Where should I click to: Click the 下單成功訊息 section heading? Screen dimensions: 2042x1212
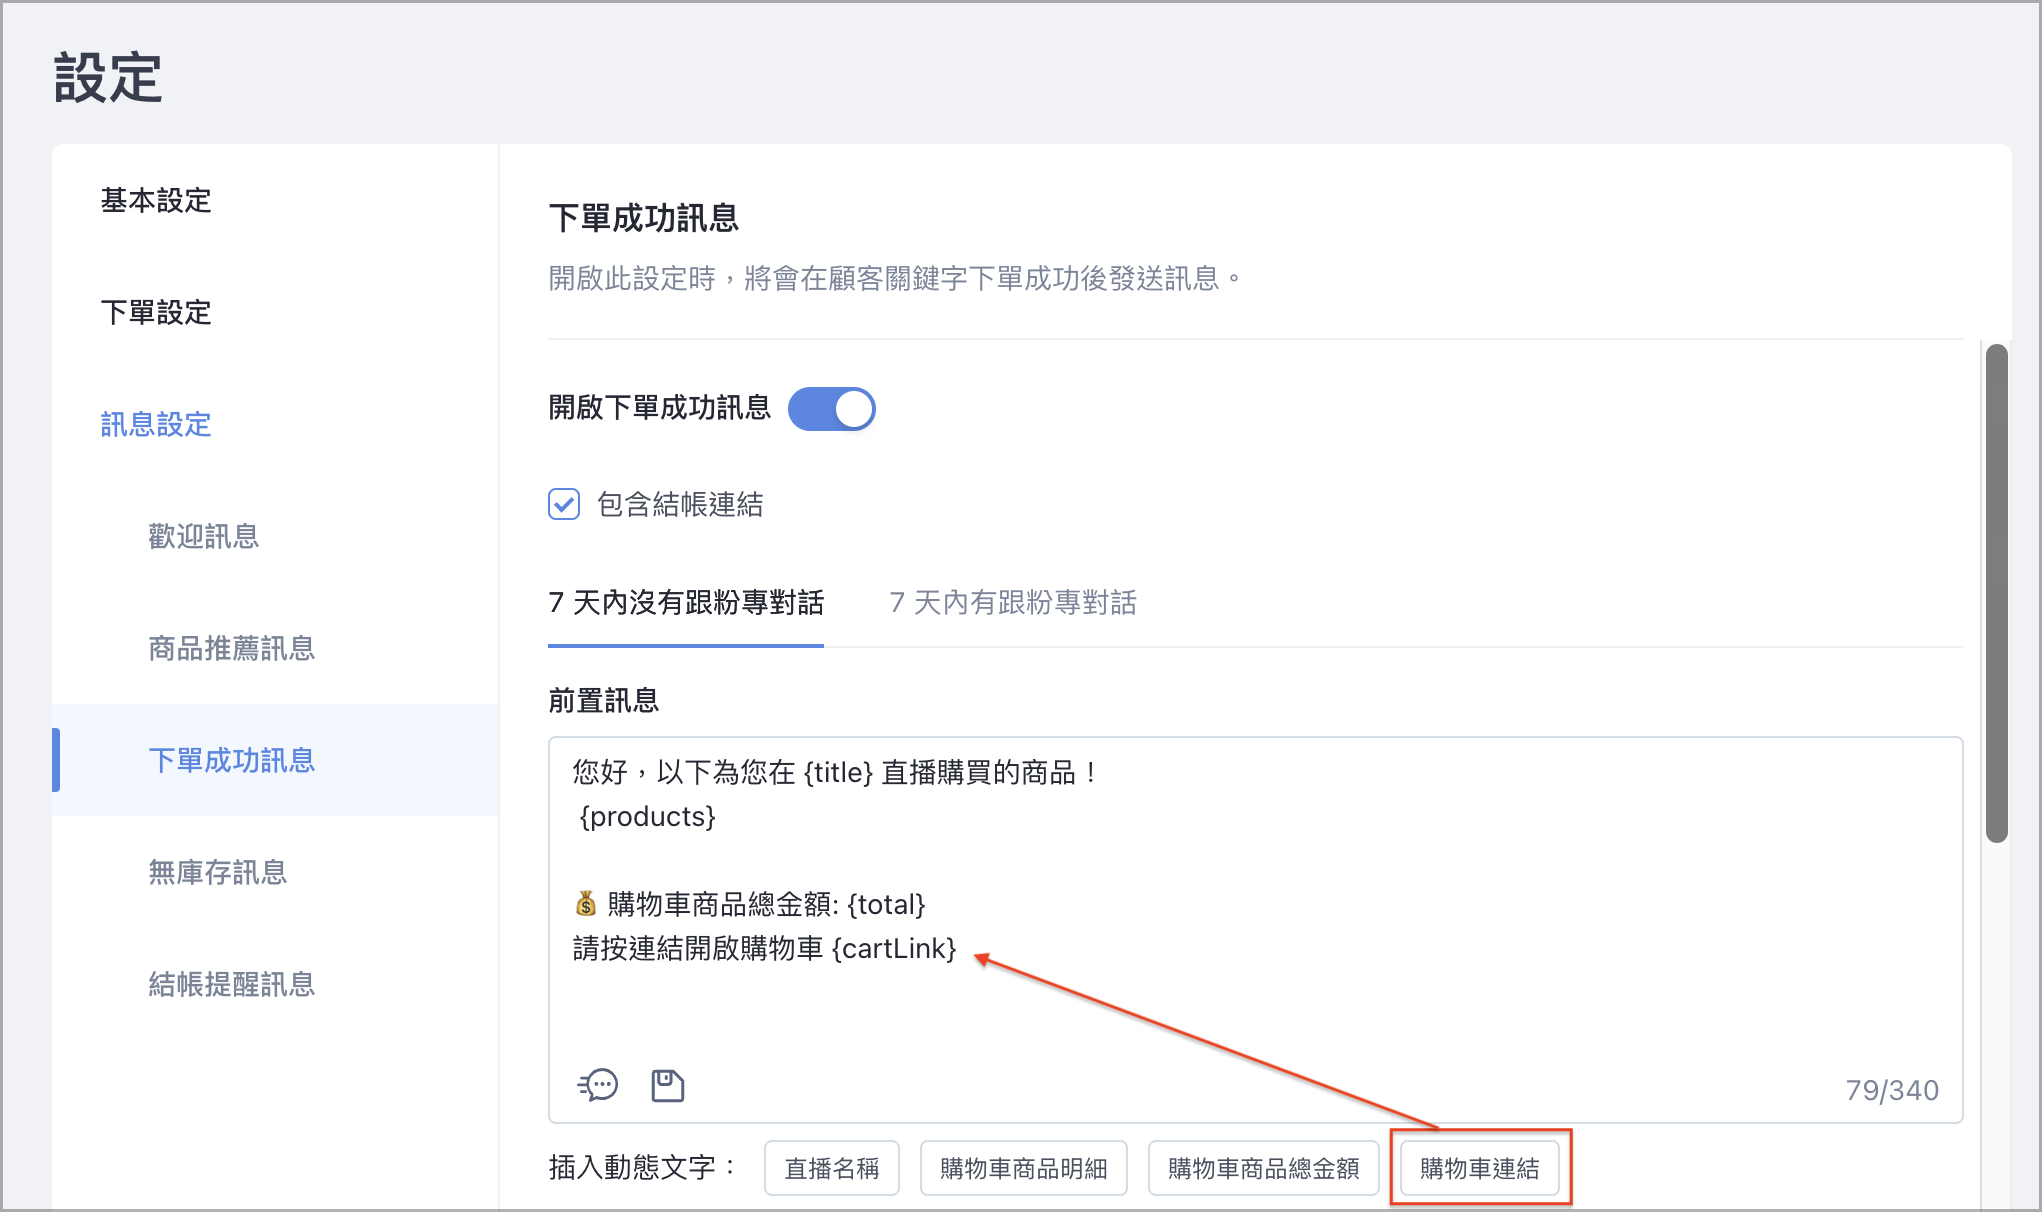644,218
